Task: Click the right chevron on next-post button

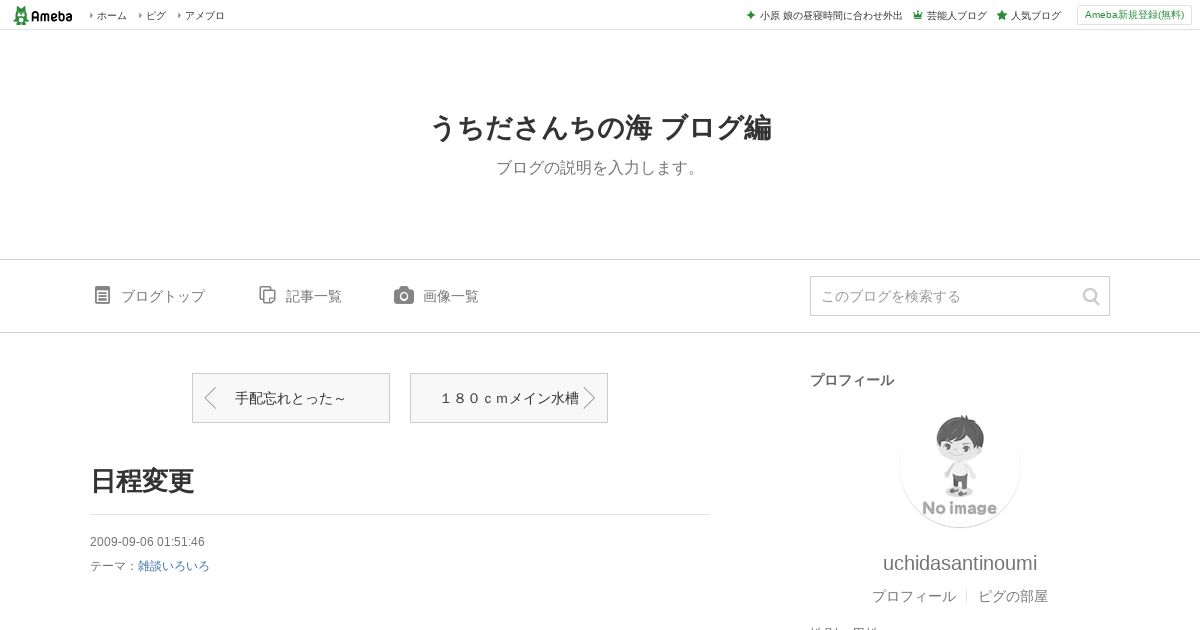Action: [590, 398]
